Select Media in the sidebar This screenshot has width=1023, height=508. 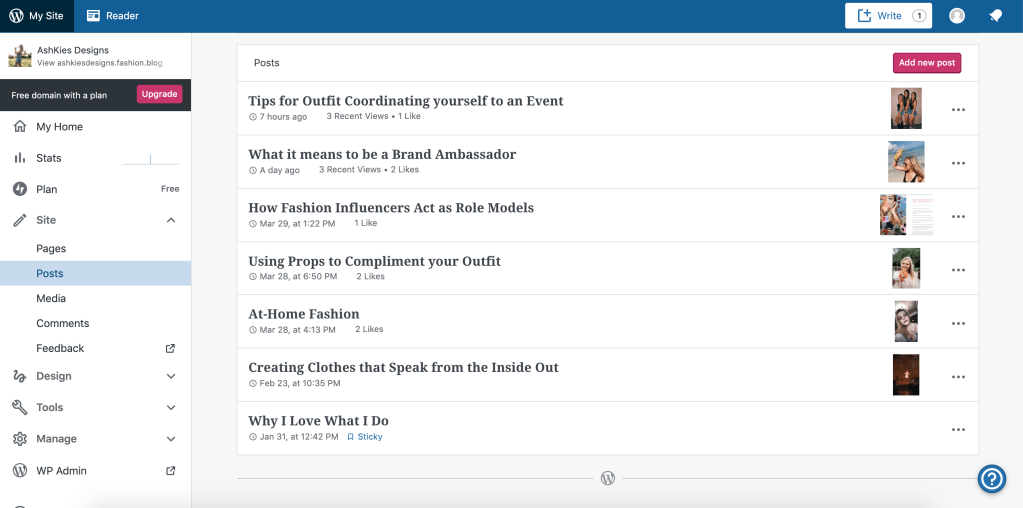click(51, 298)
